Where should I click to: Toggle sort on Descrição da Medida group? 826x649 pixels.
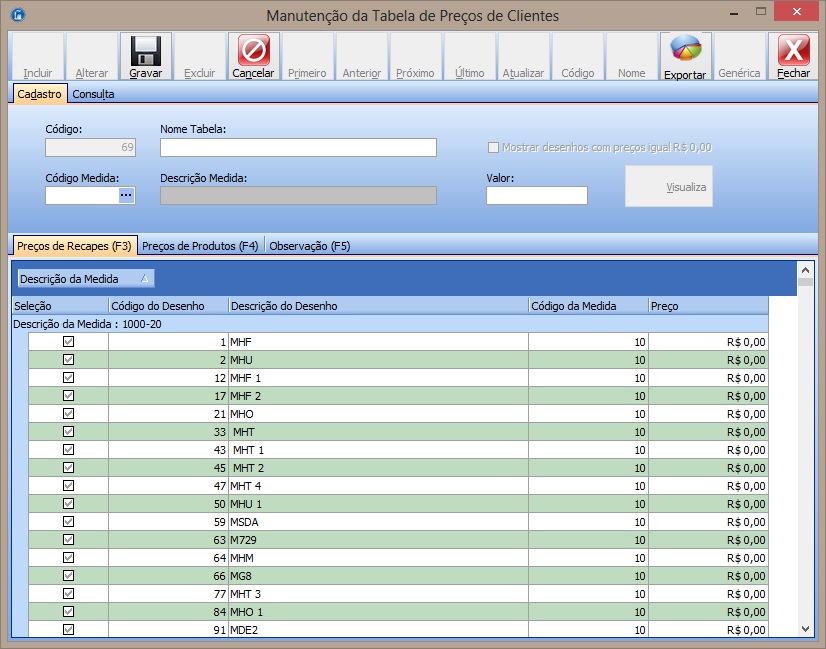click(x=86, y=279)
